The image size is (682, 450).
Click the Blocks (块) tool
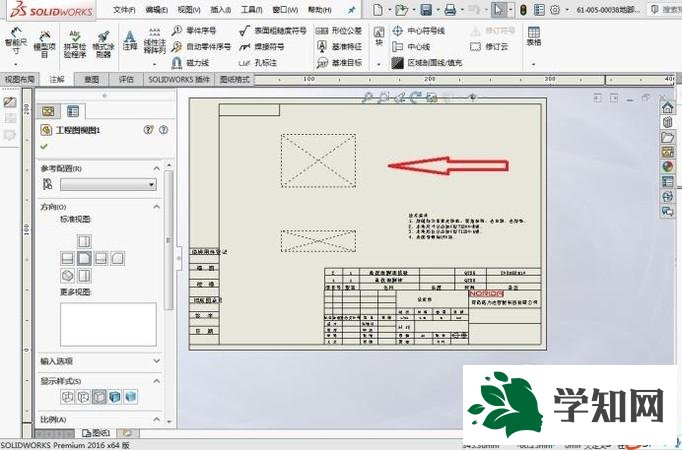coord(379,36)
